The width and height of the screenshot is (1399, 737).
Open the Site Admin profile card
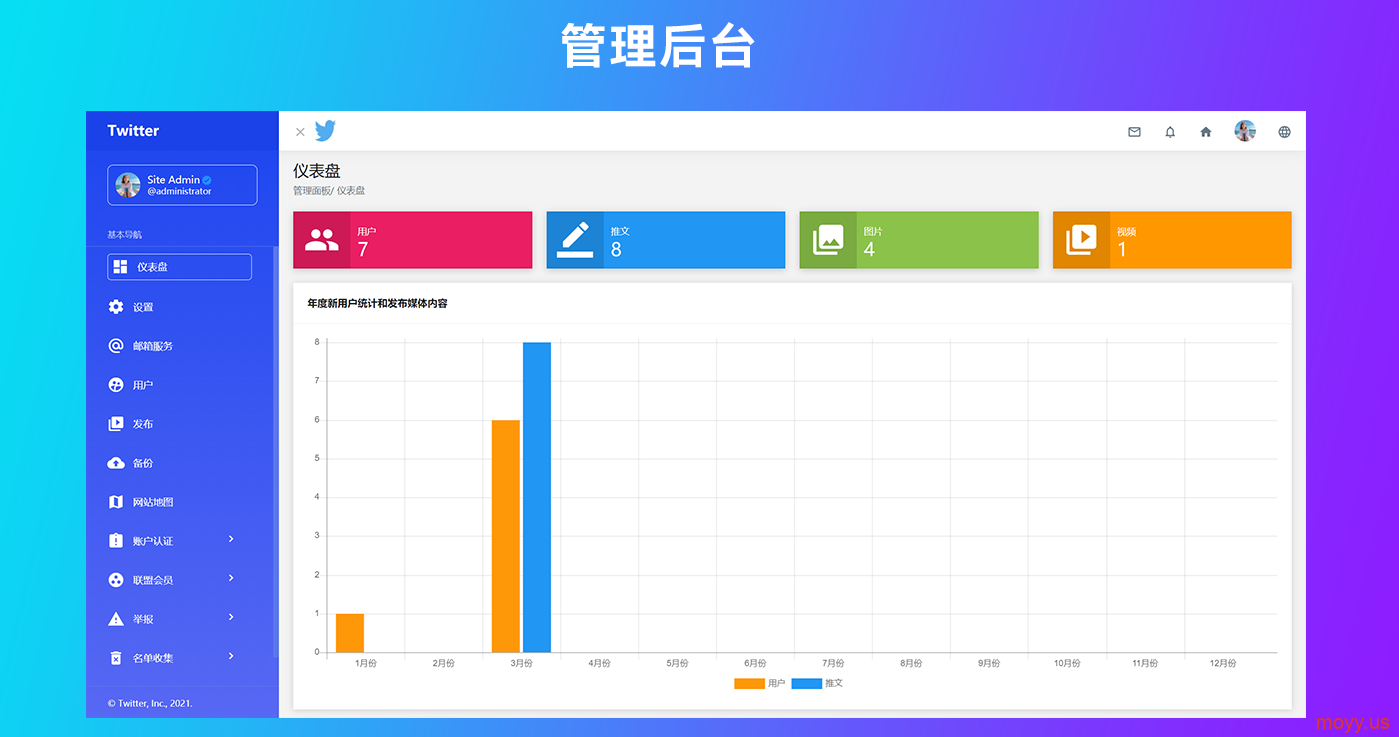tap(182, 185)
